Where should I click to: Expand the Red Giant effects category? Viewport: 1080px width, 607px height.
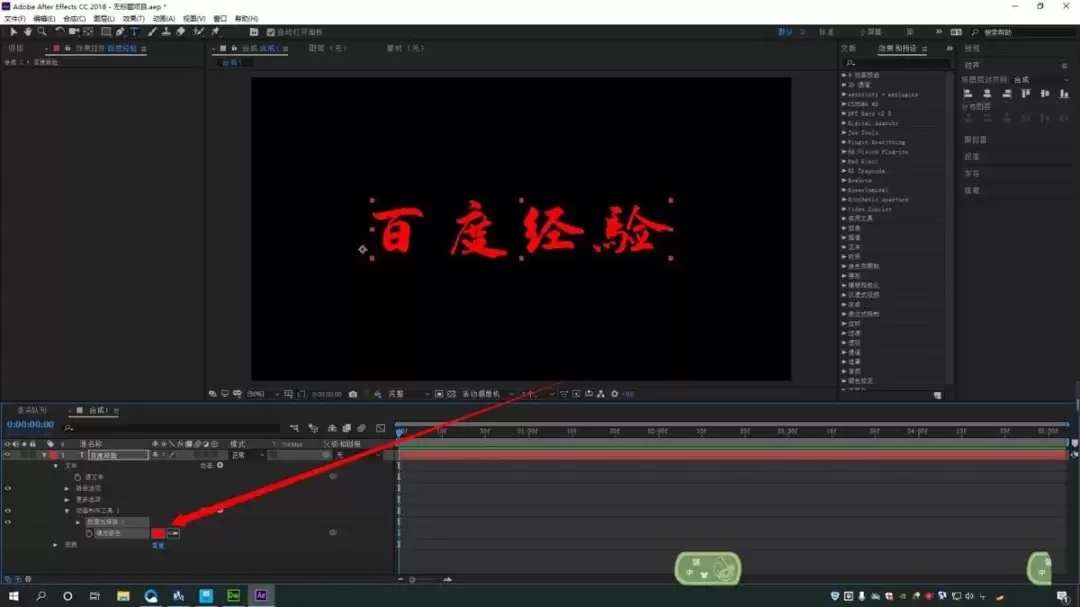(844, 161)
